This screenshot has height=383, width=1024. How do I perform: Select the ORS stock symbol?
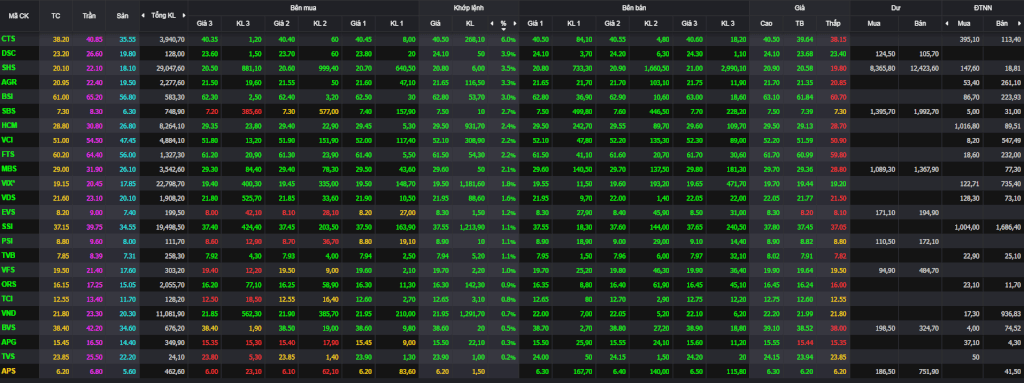9,283
